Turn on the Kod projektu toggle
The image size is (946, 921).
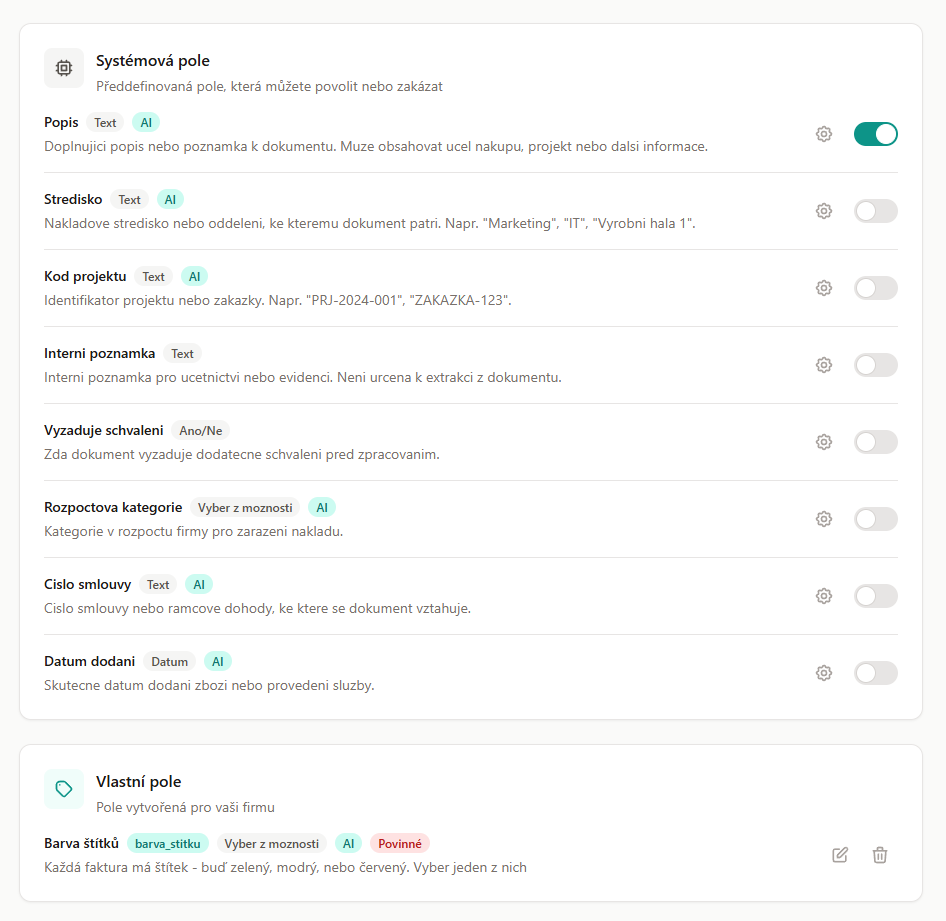click(x=875, y=288)
